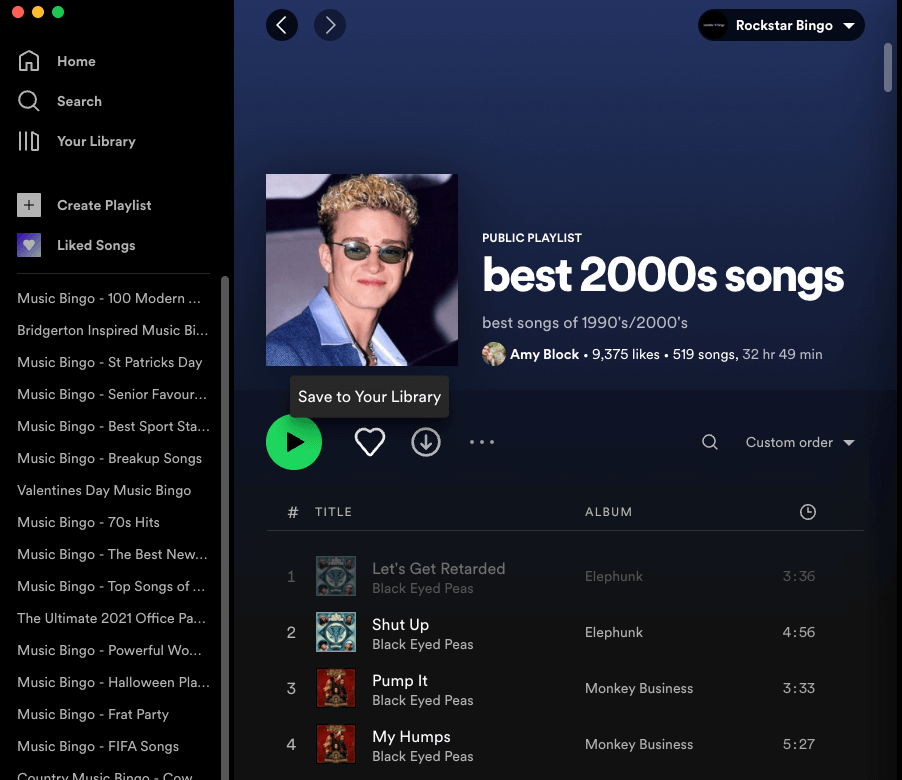Search within the playlist using magnifier icon

click(710, 442)
